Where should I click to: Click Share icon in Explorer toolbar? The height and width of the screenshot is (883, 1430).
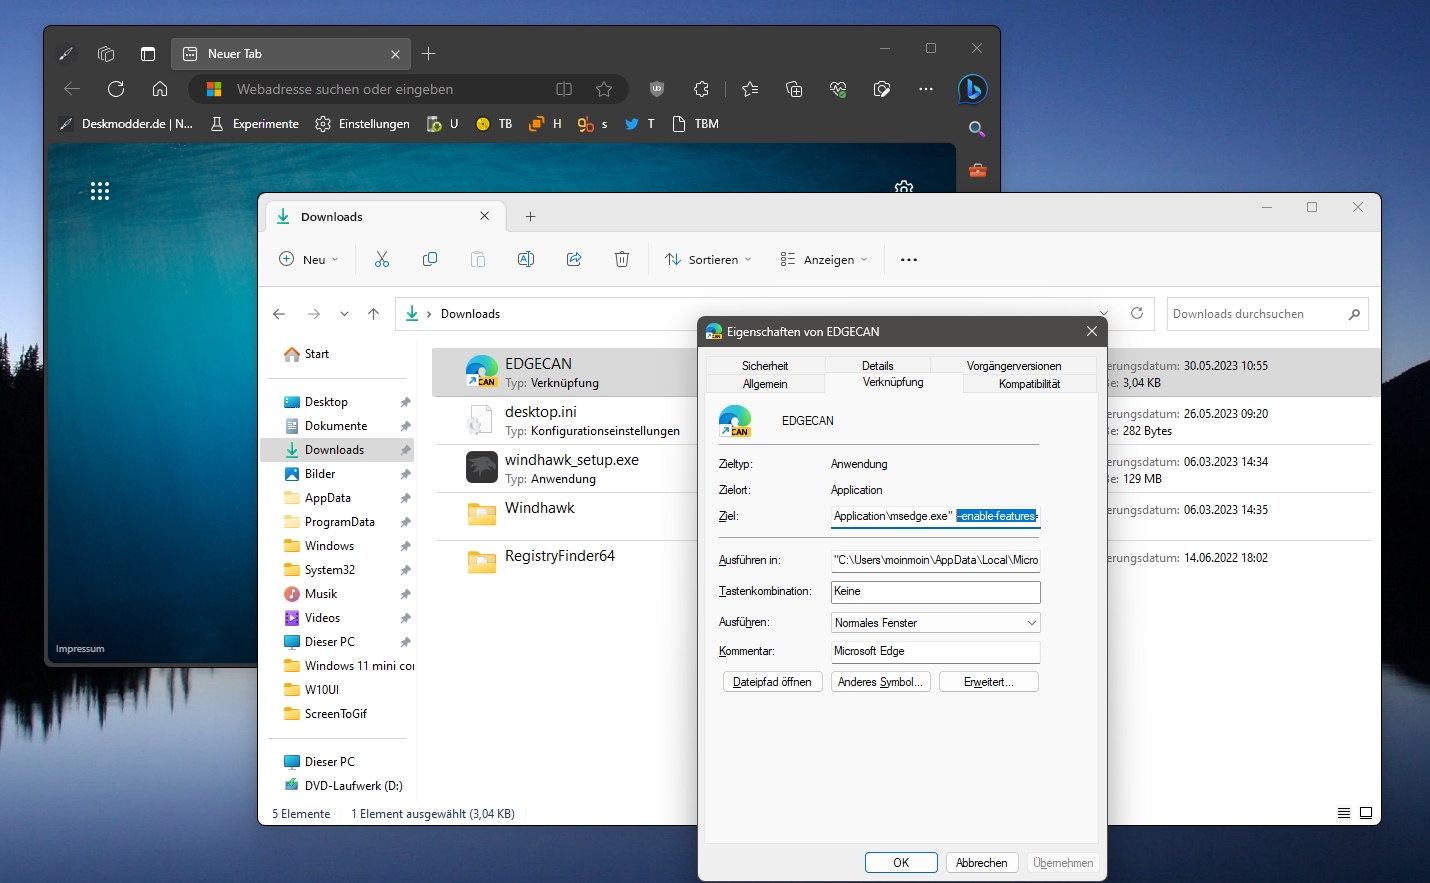(x=574, y=259)
